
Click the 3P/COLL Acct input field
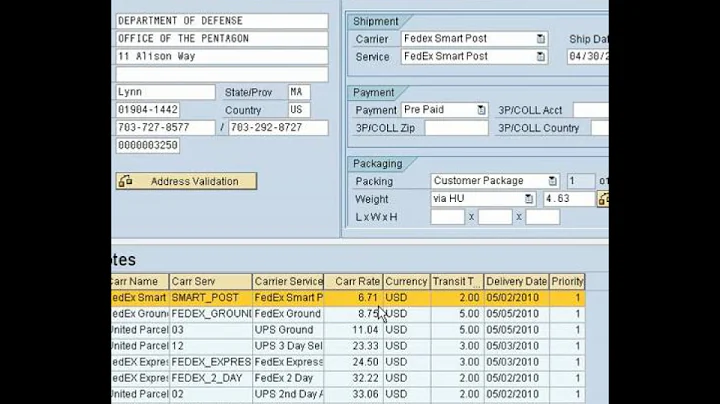point(591,110)
